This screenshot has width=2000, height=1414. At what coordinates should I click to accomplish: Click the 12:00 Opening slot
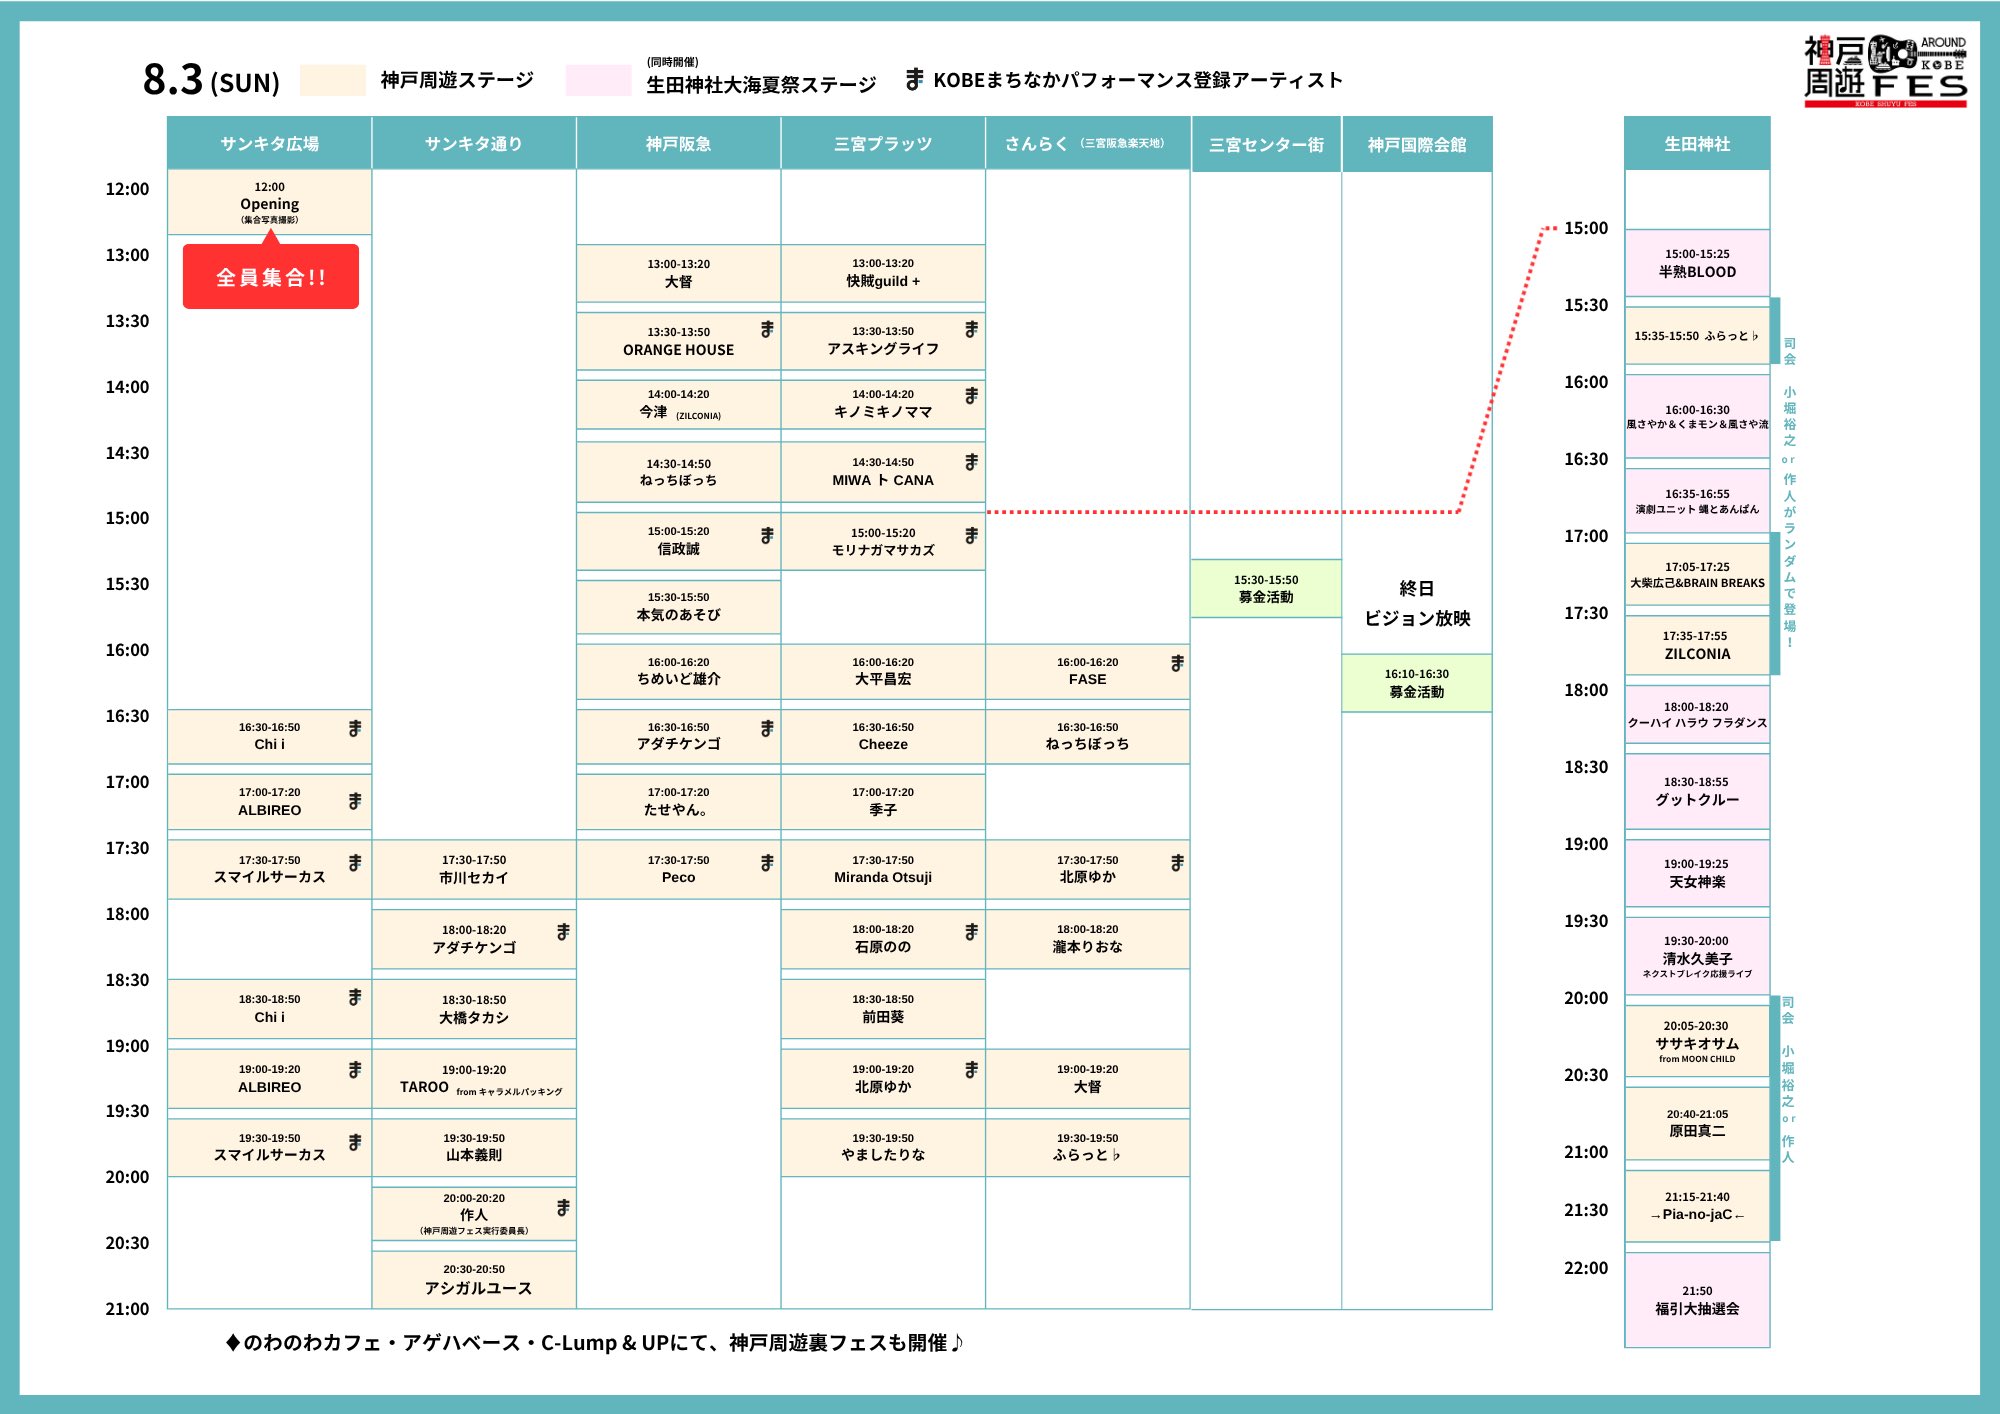[x=269, y=202]
